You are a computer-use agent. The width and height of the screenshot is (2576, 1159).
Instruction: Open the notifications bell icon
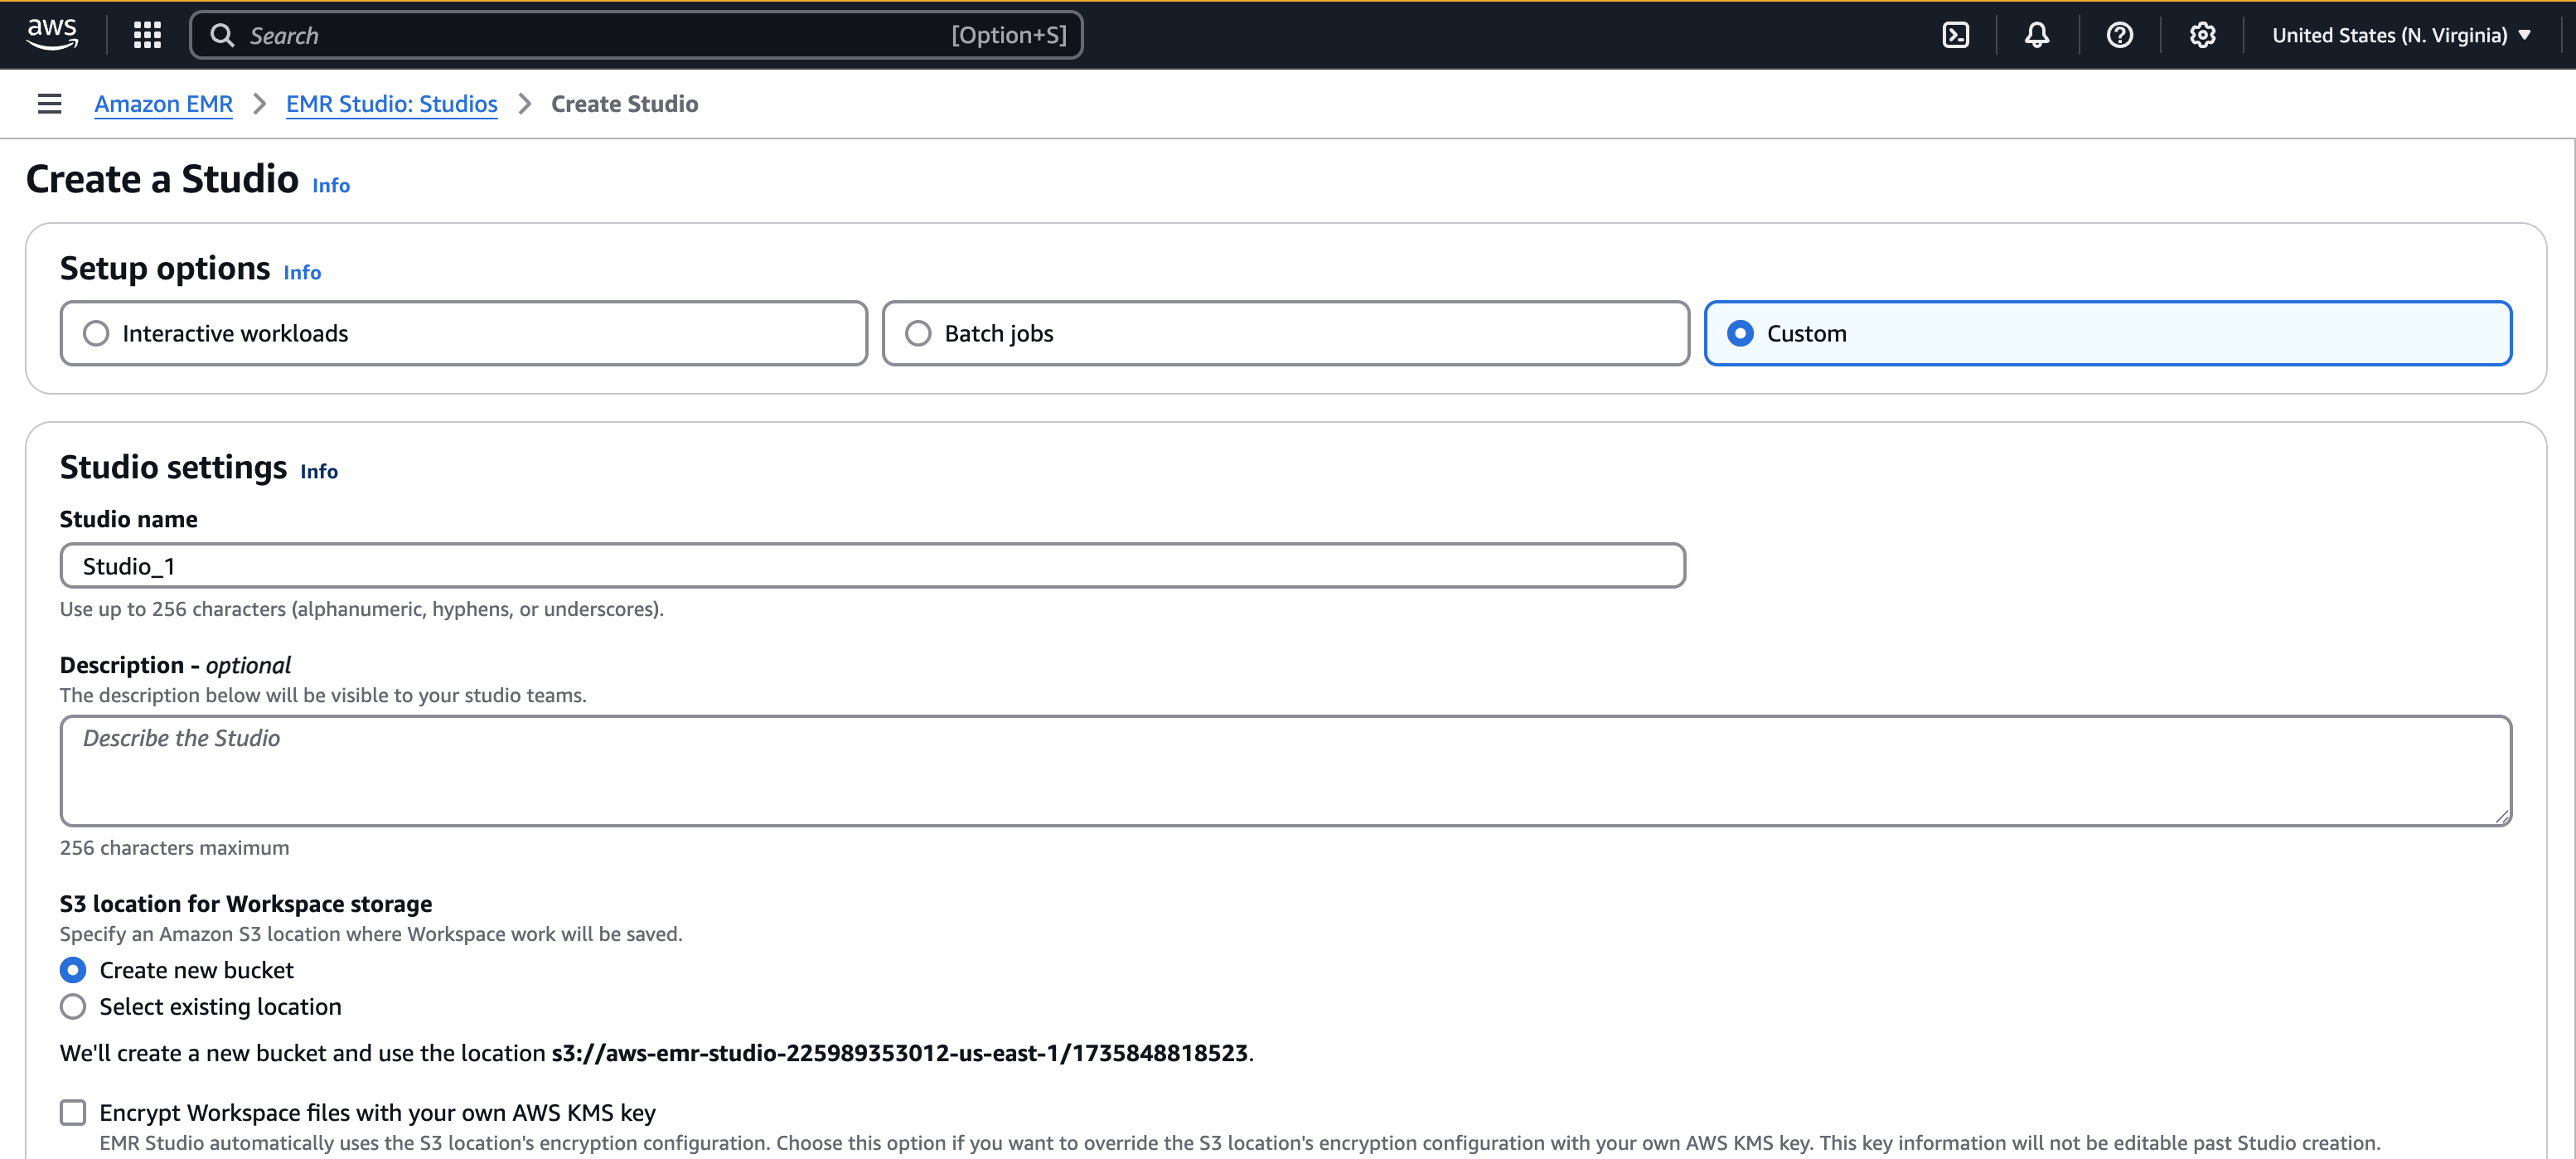pos(2038,34)
